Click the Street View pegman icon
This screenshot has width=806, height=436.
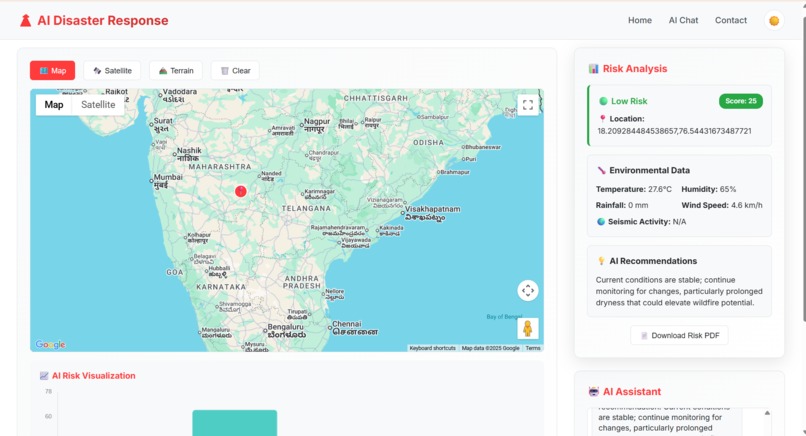(528, 329)
